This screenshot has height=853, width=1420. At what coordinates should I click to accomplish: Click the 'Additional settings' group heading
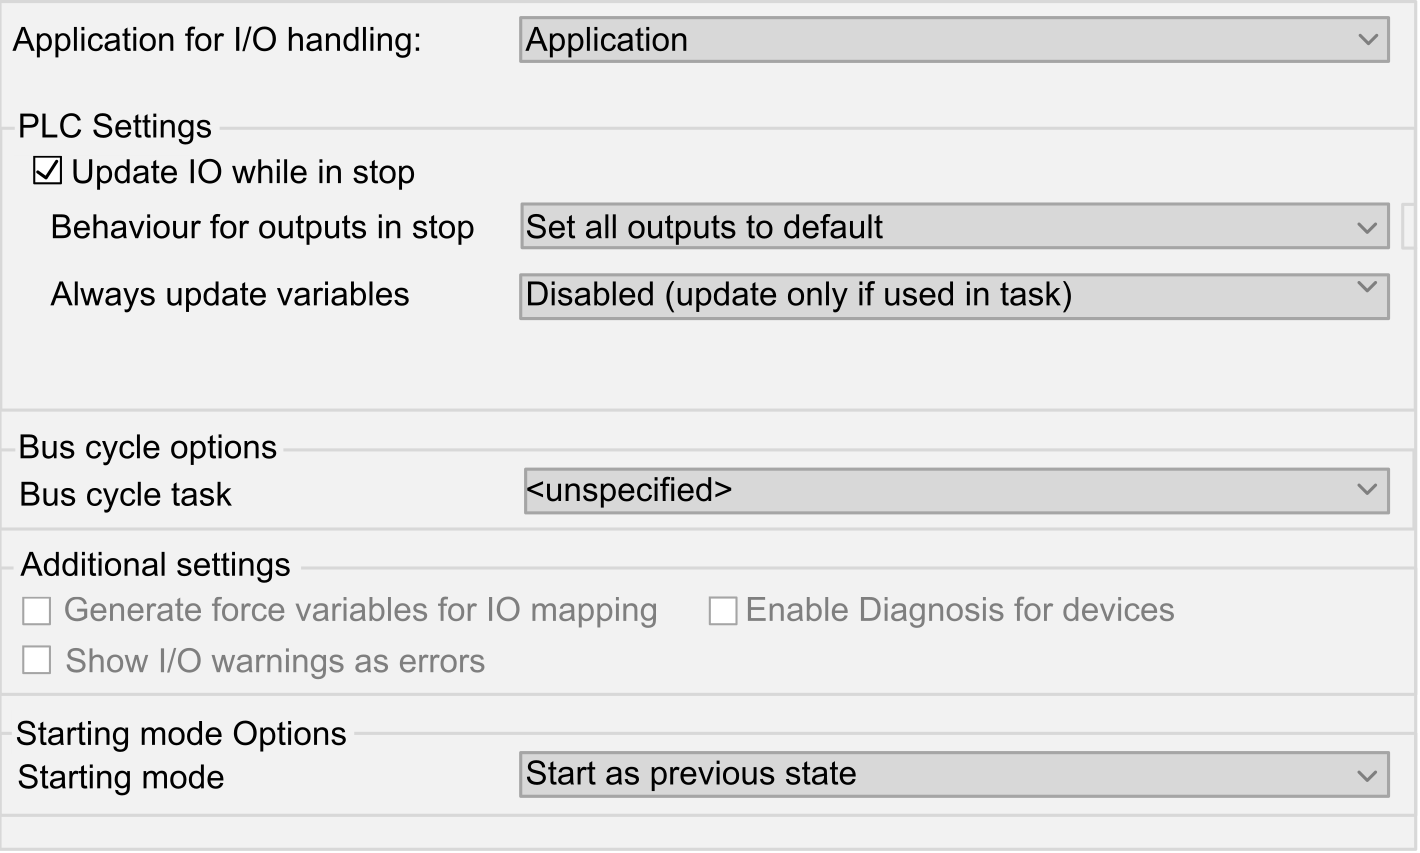156,565
